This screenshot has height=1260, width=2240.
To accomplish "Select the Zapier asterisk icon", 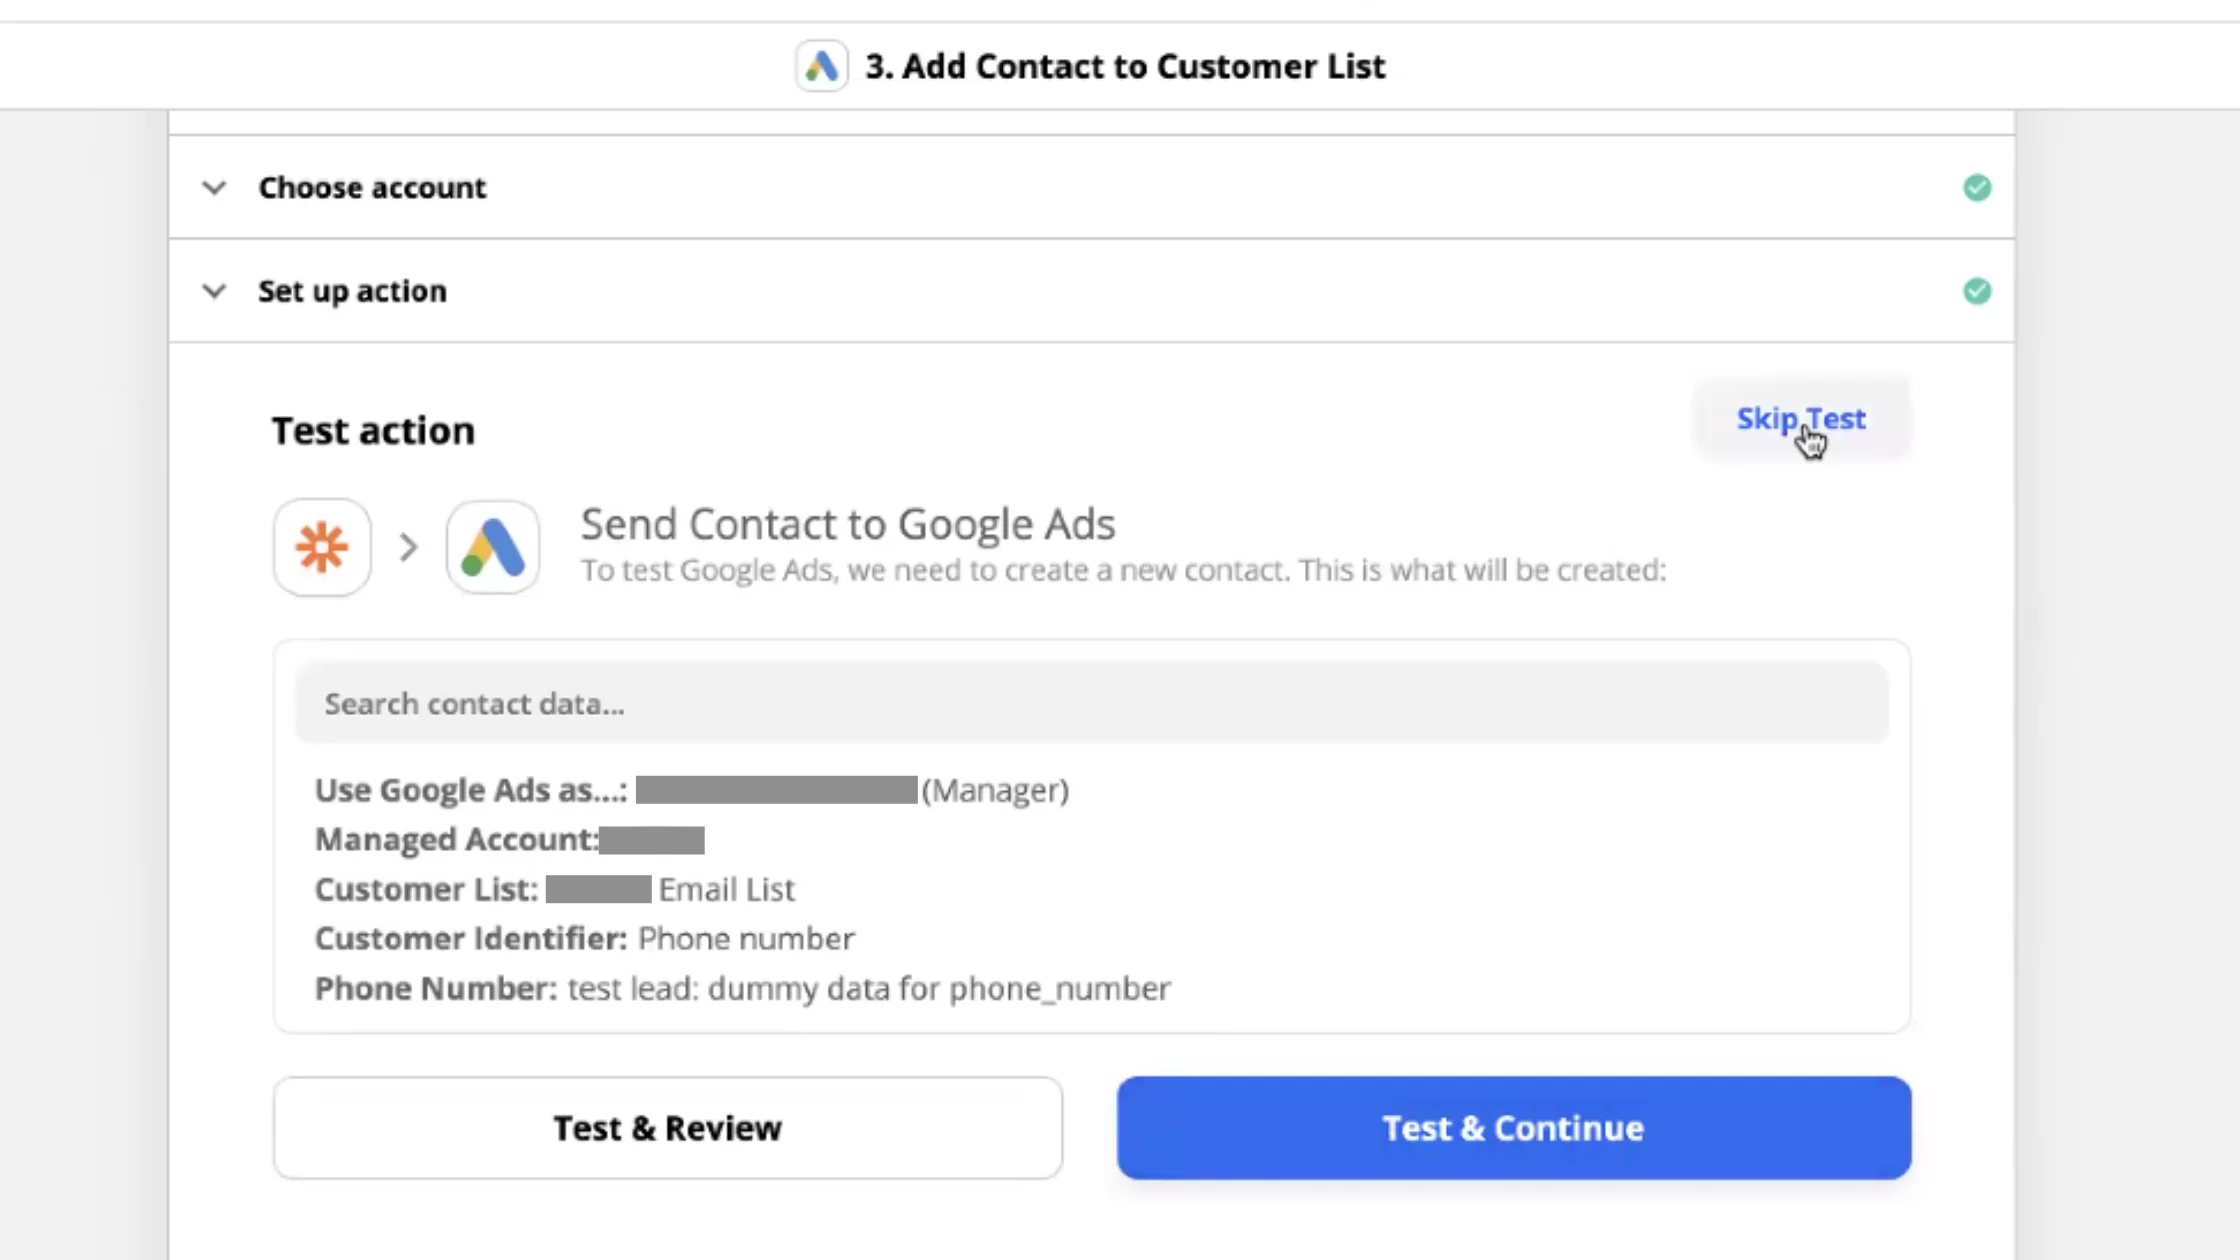I will [321, 546].
